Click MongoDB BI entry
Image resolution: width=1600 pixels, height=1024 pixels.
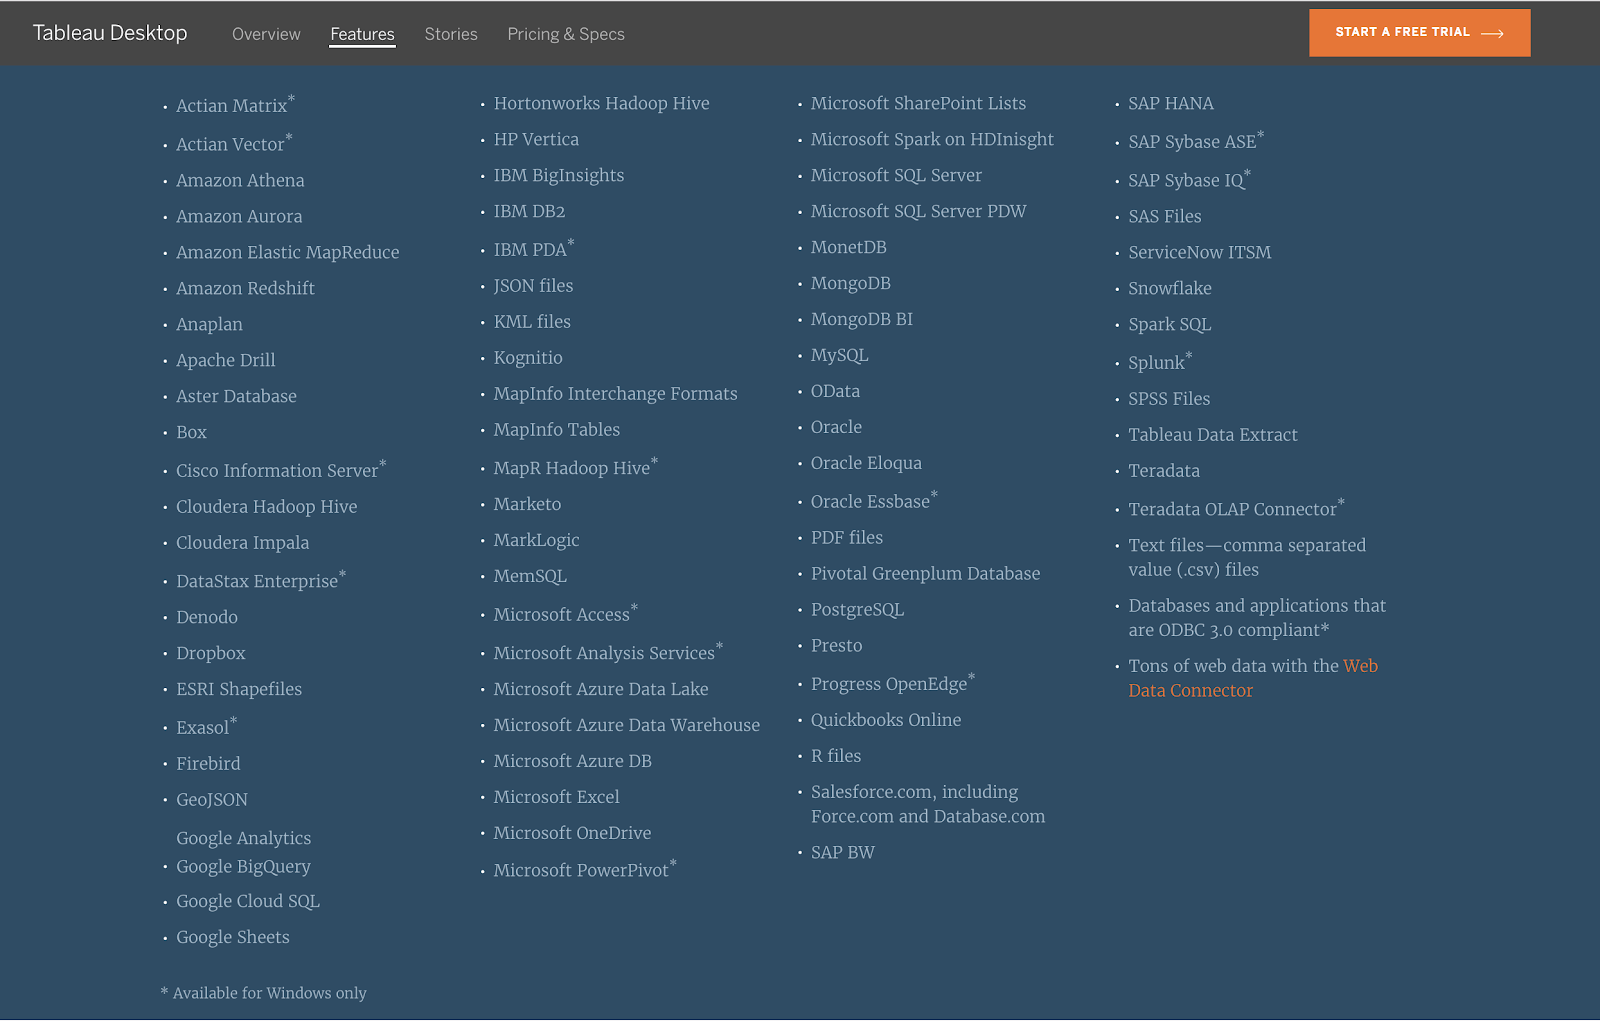pos(861,319)
